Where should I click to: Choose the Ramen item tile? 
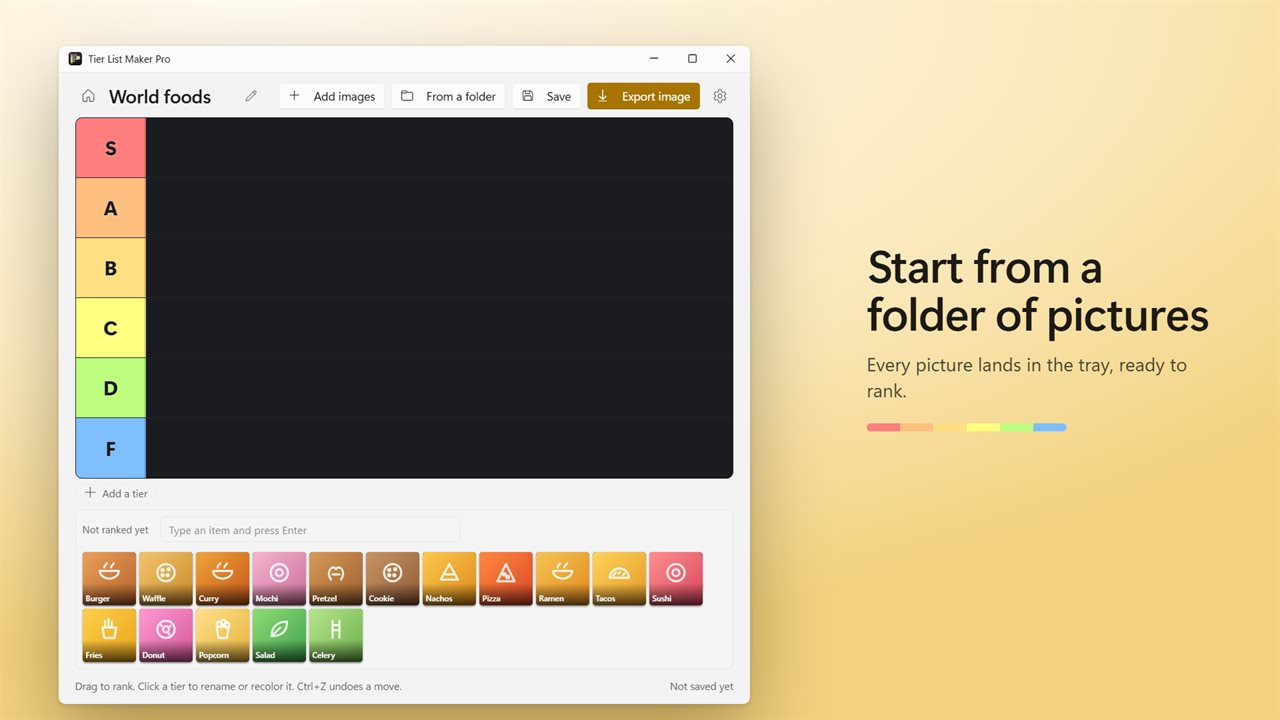562,579
